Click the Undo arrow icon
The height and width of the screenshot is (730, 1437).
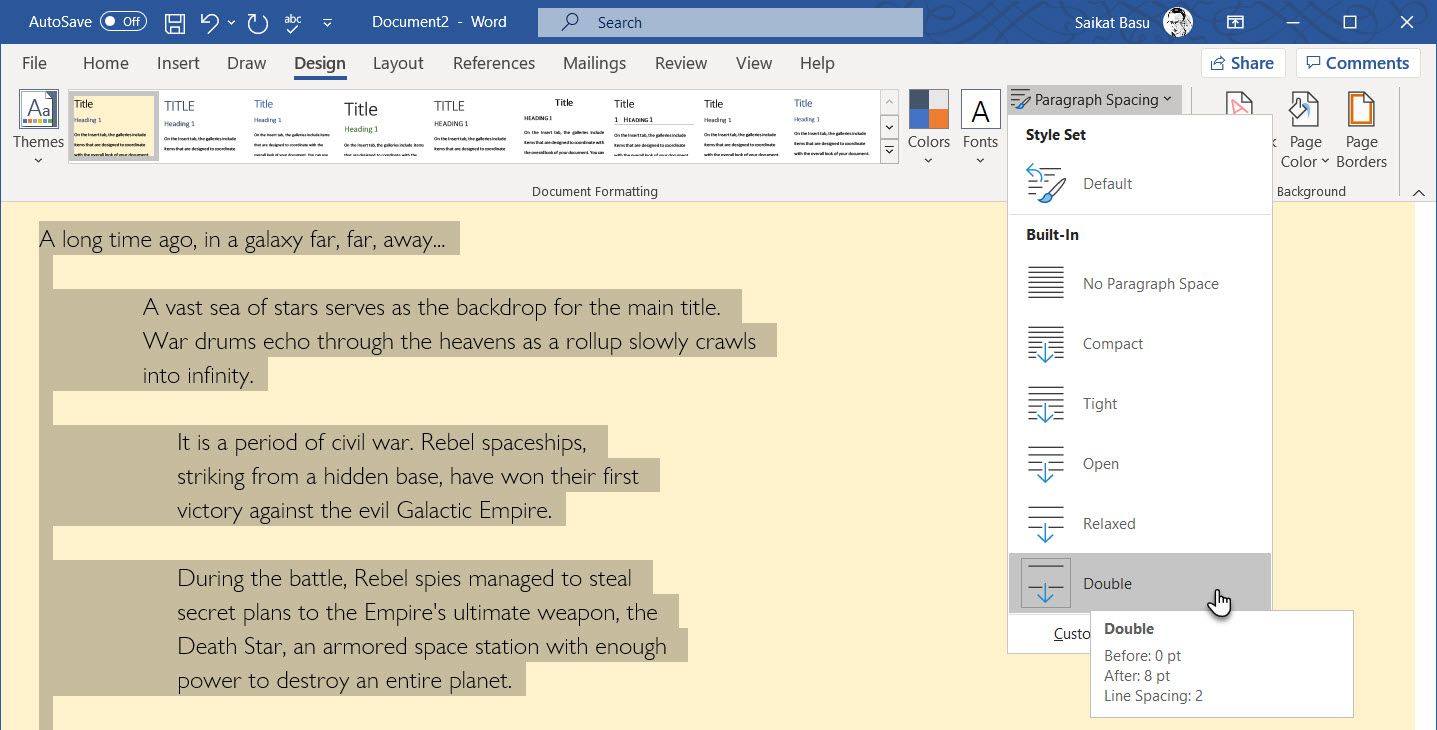(209, 22)
